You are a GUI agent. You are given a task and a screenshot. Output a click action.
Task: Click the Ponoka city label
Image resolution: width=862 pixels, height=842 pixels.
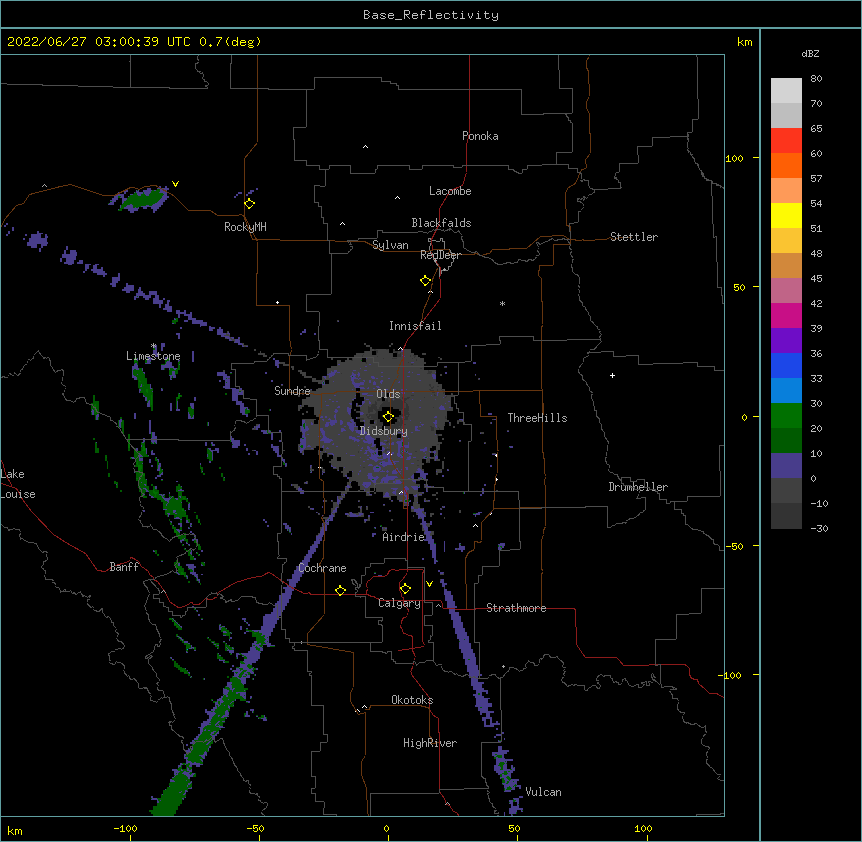pyautogui.click(x=480, y=136)
